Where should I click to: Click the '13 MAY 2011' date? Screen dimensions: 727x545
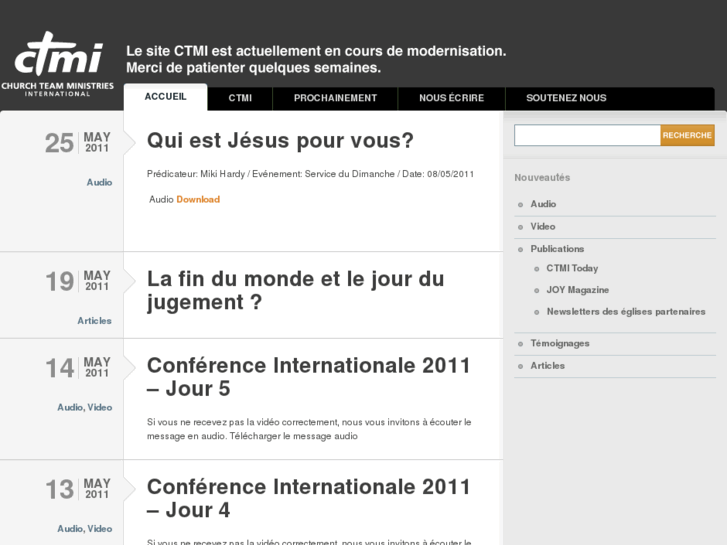(x=77, y=489)
